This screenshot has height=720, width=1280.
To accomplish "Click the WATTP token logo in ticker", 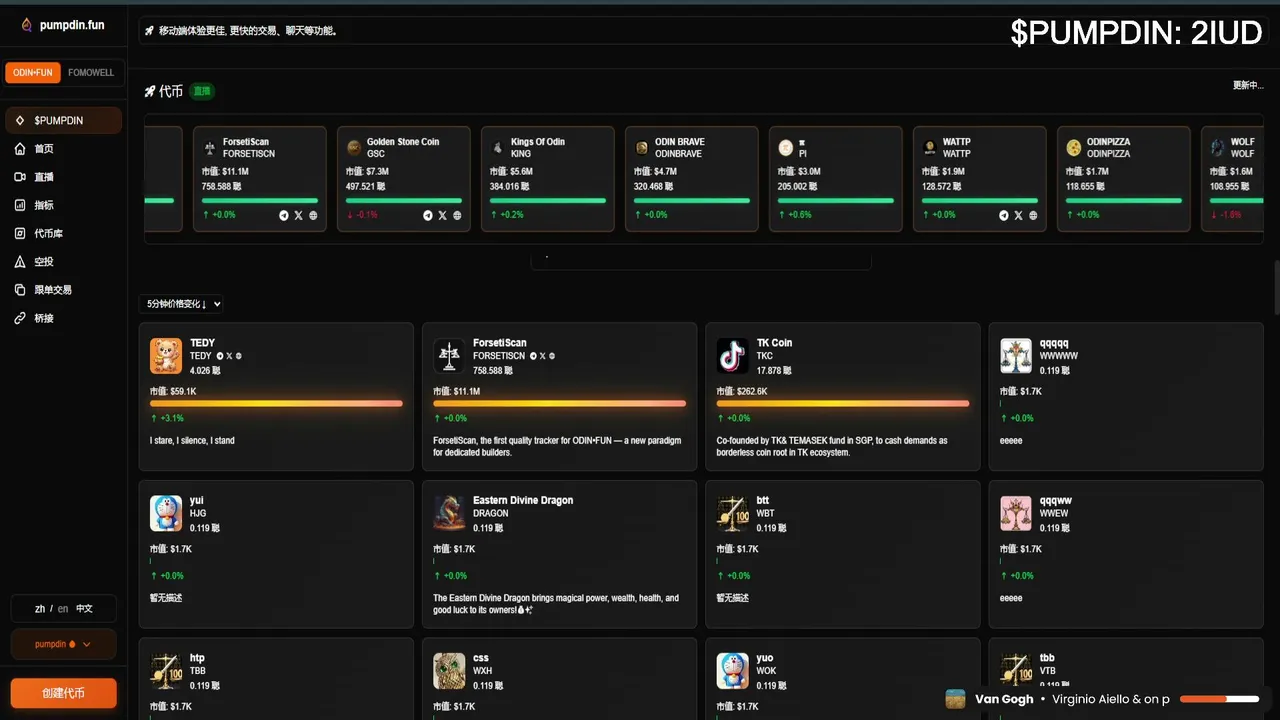I will pyautogui.click(x=930, y=147).
